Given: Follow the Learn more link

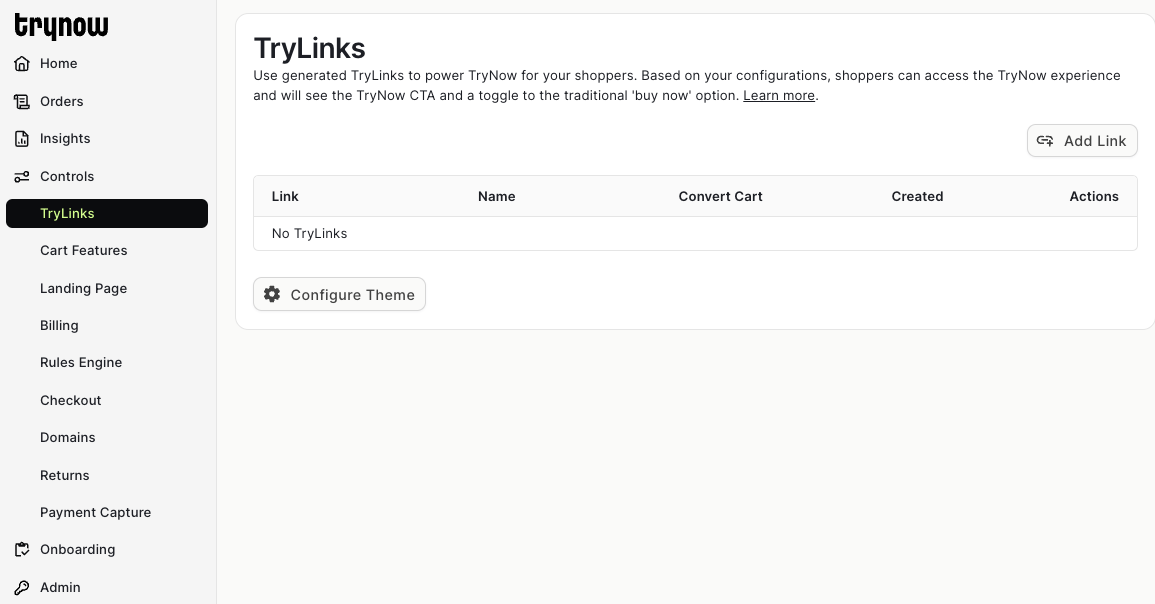Looking at the screenshot, I should pyautogui.click(x=779, y=96).
